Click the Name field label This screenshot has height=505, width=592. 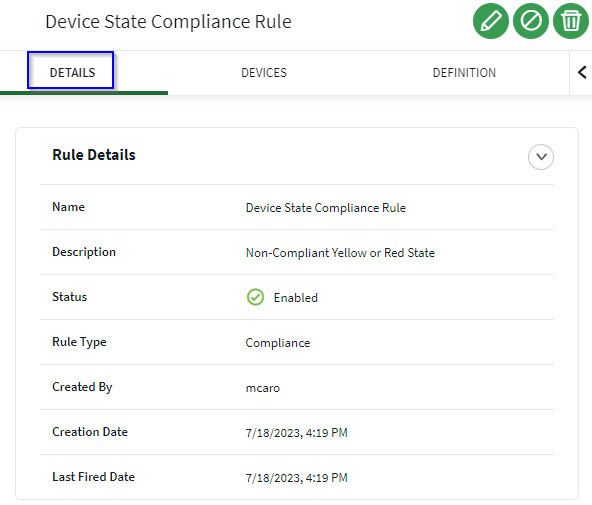click(68, 207)
